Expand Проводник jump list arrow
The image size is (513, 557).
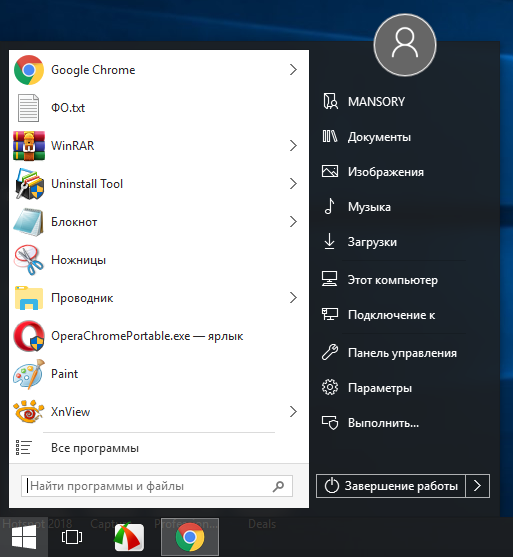pyautogui.click(x=293, y=298)
